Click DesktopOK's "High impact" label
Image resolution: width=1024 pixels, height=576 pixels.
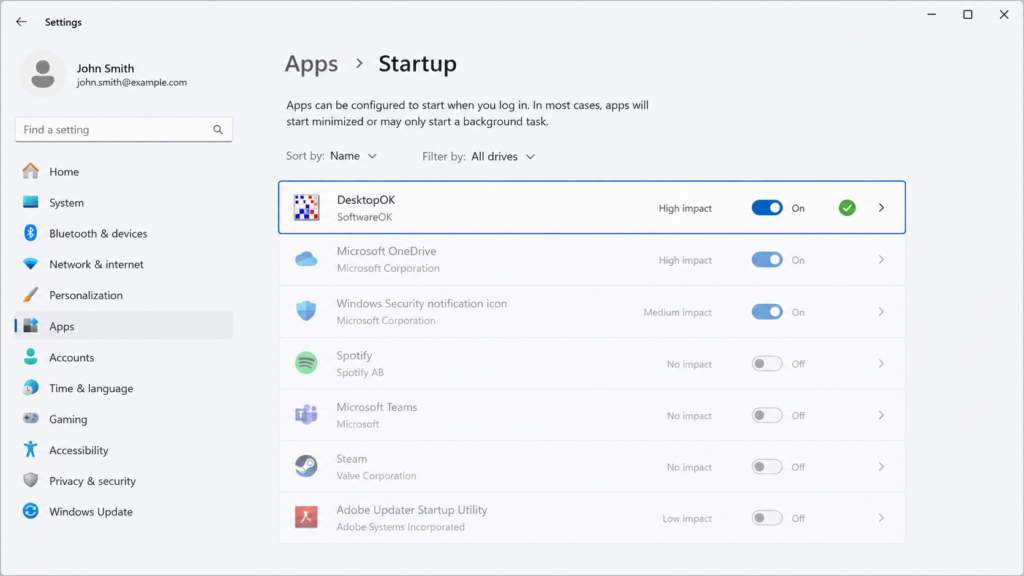tap(685, 208)
